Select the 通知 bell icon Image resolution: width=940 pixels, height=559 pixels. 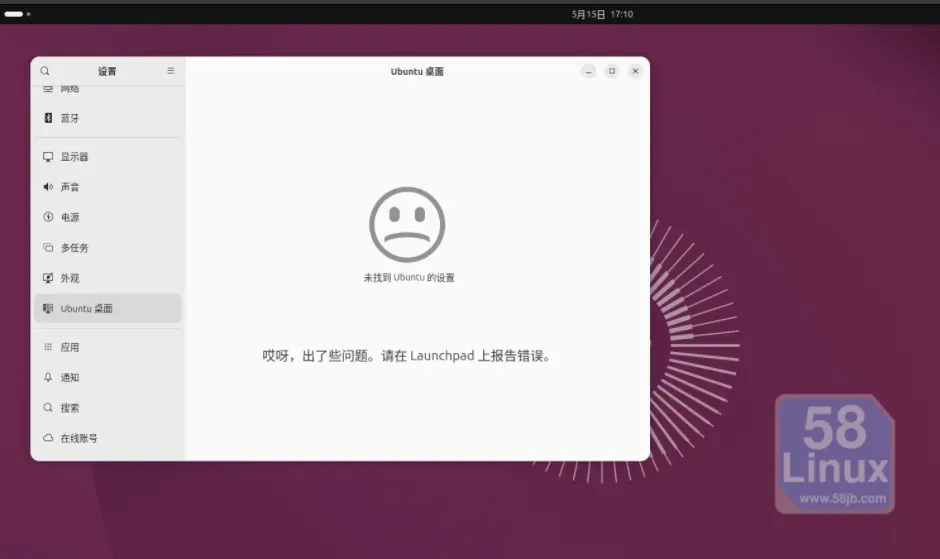tap(48, 377)
